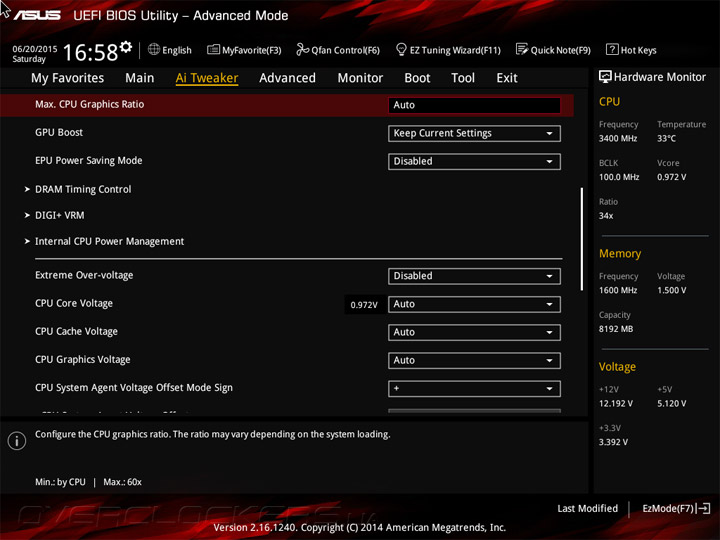Click the 3400 MHz CPU frequency value
This screenshot has height=540, width=720.
[618, 138]
